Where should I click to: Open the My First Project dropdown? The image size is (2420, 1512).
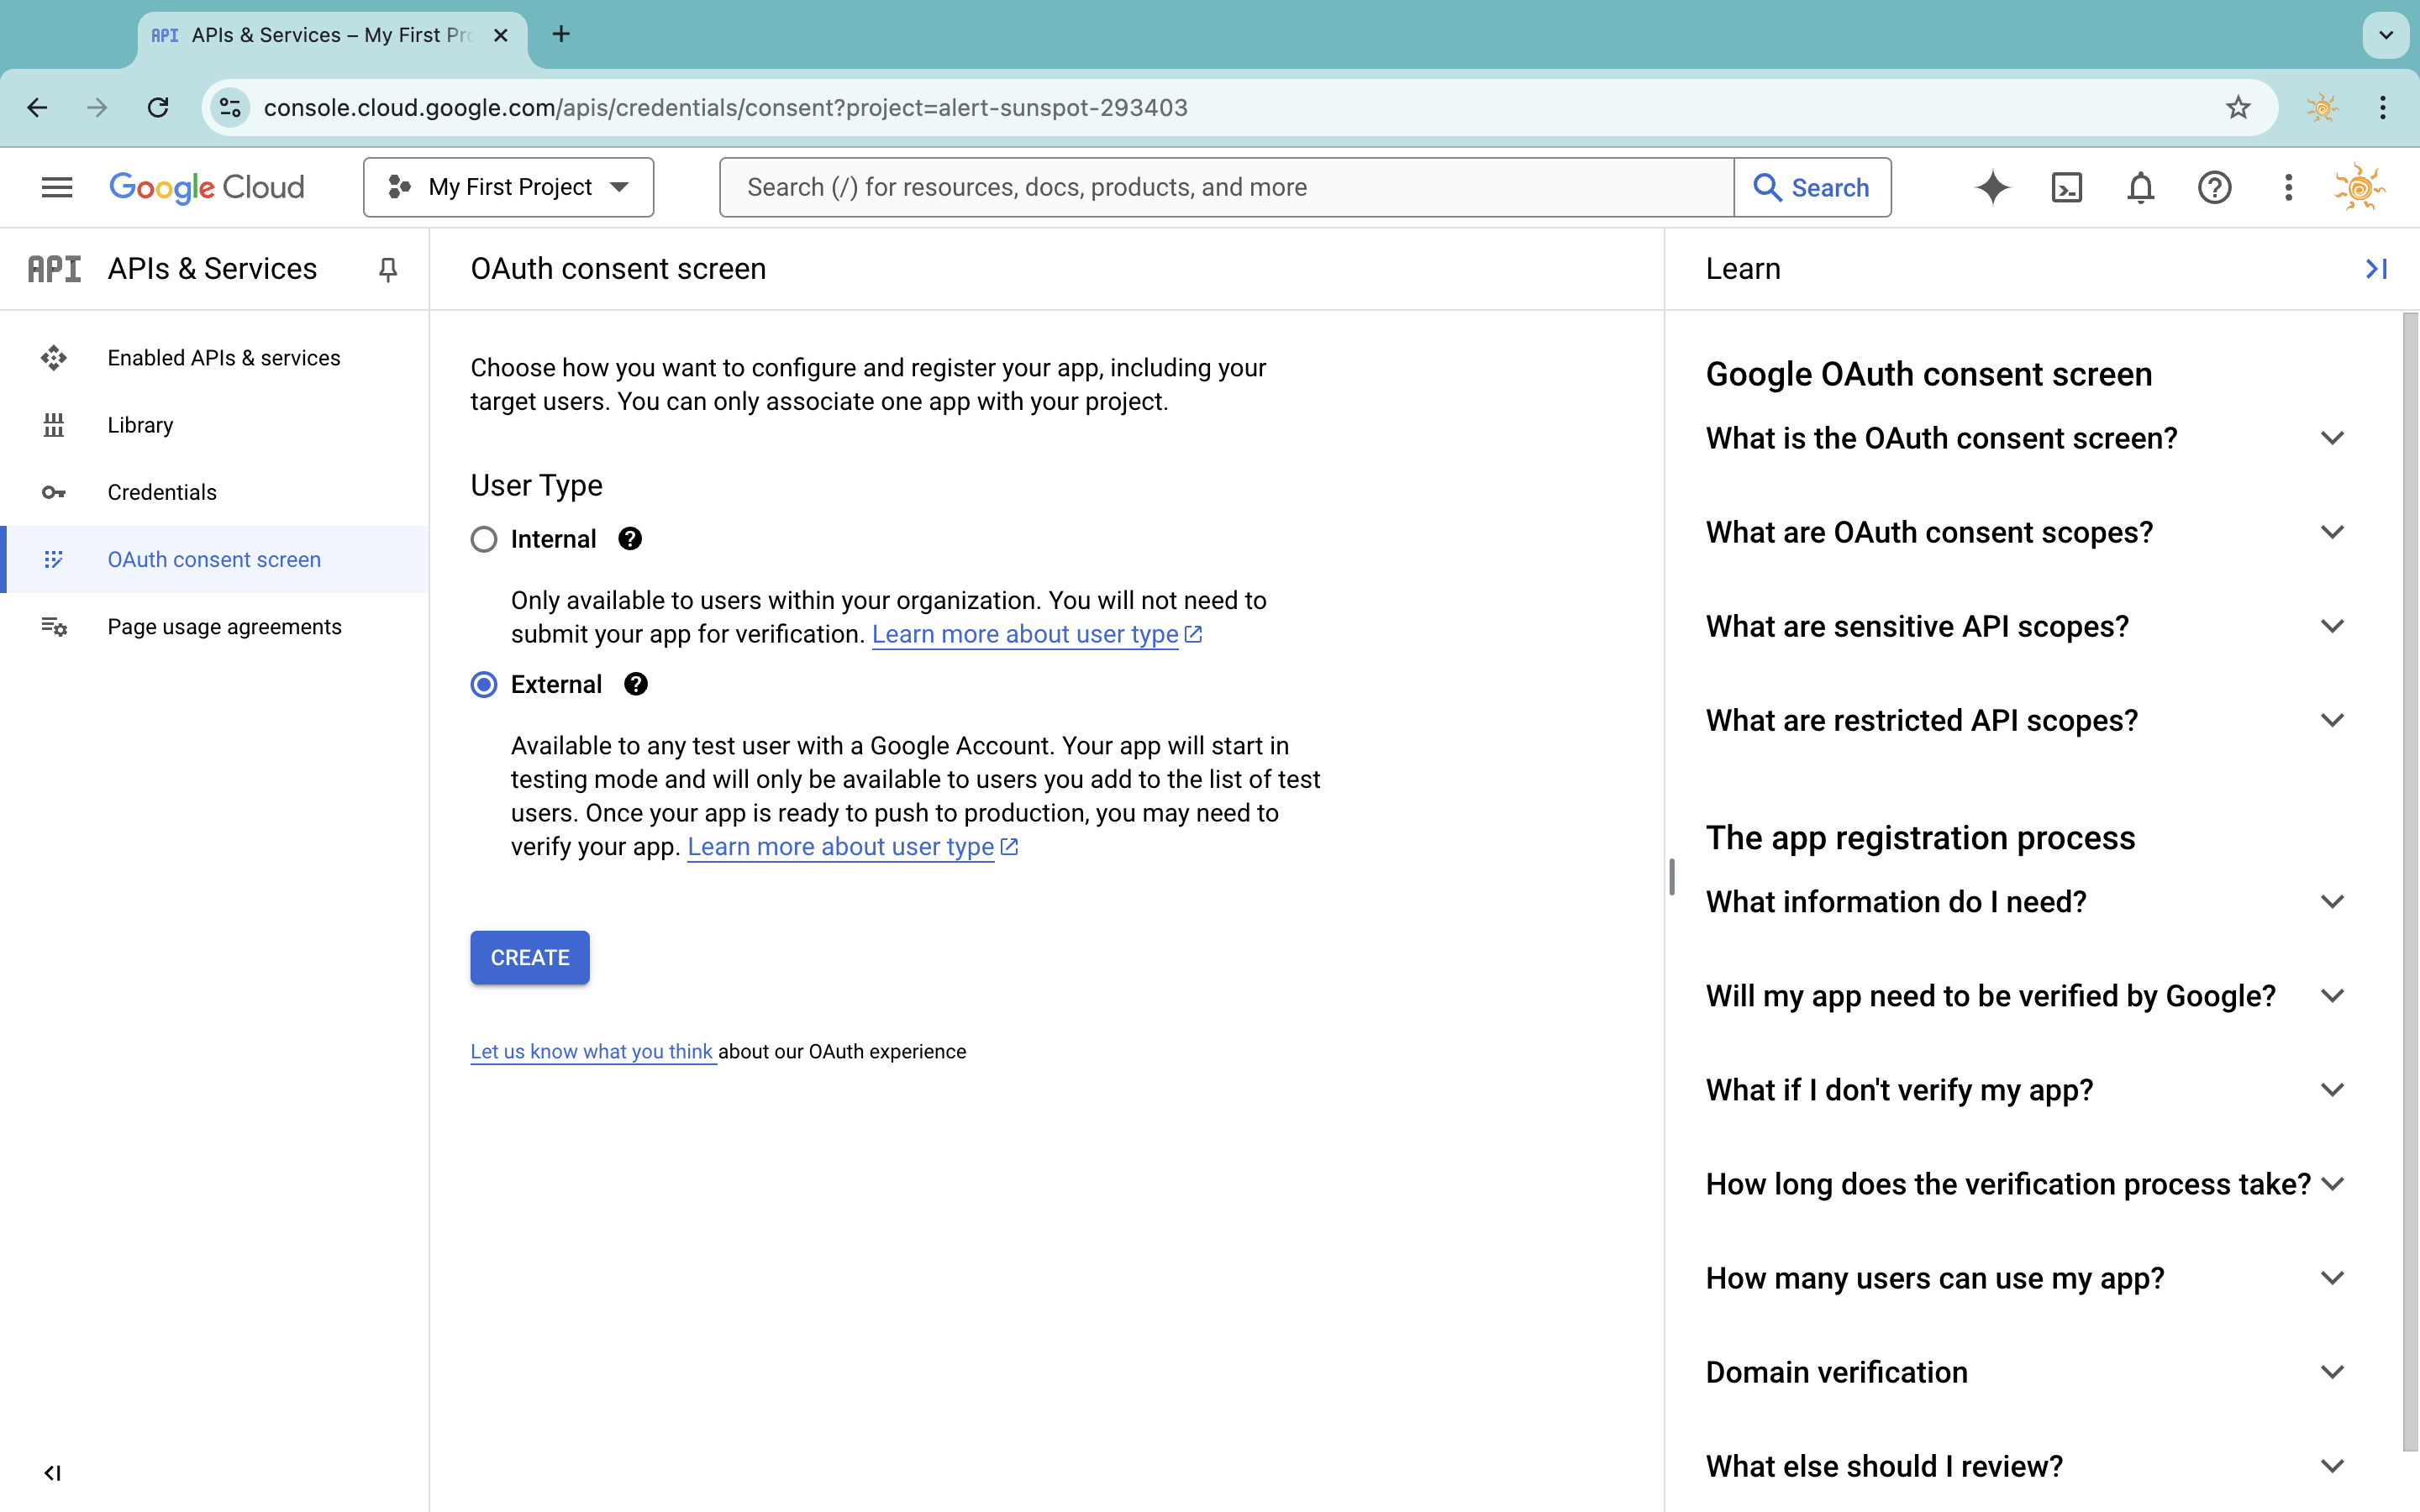pyautogui.click(x=508, y=186)
